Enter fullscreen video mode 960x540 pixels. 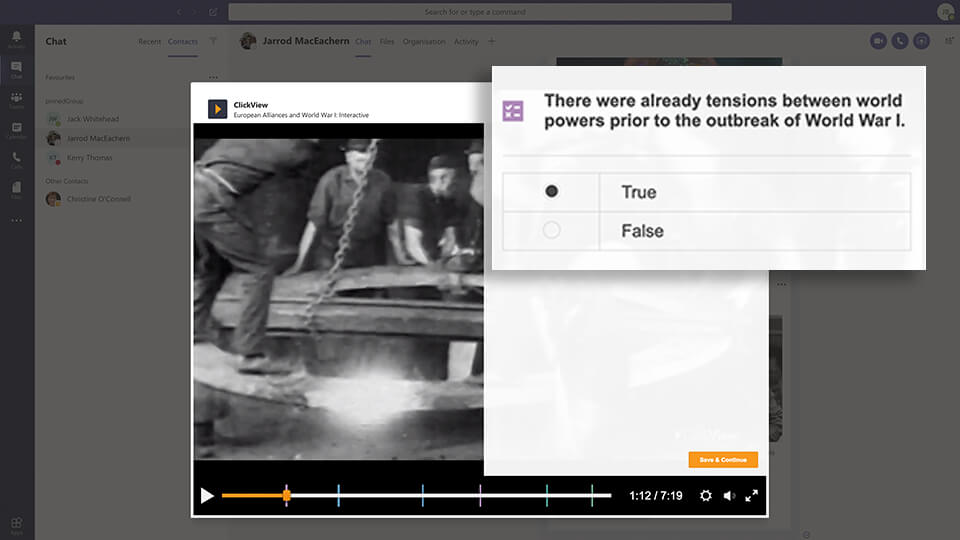(752, 496)
